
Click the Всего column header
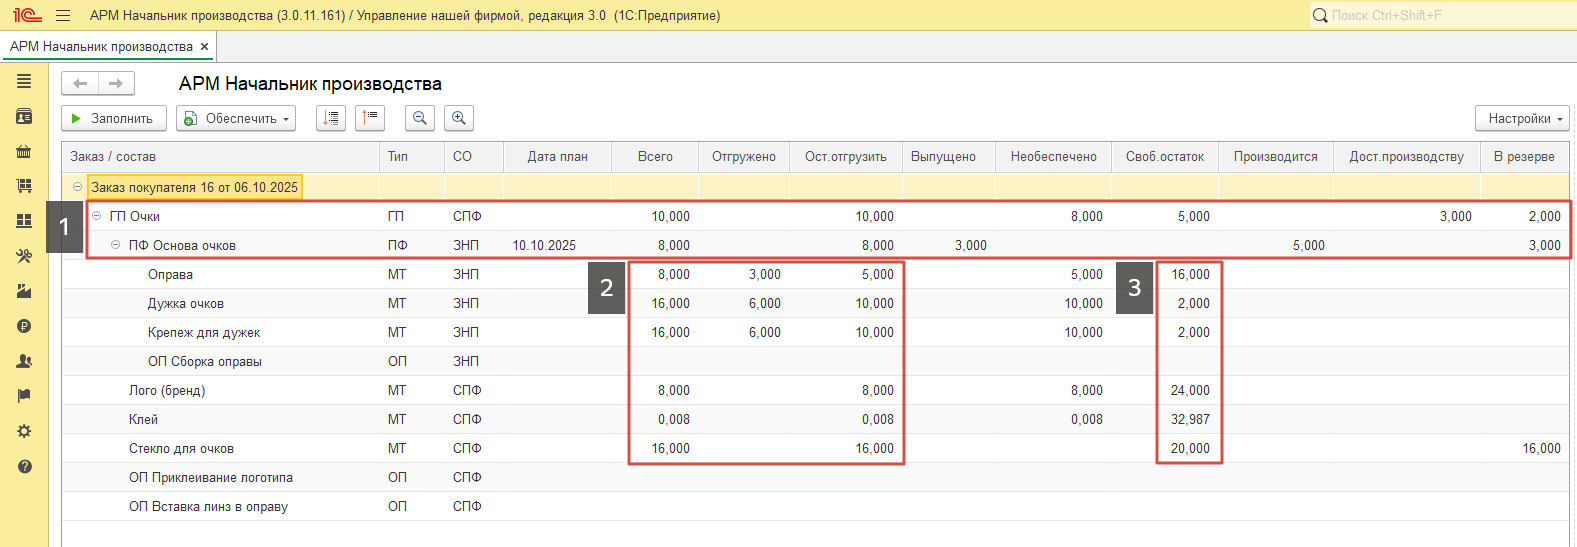tap(655, 156)
